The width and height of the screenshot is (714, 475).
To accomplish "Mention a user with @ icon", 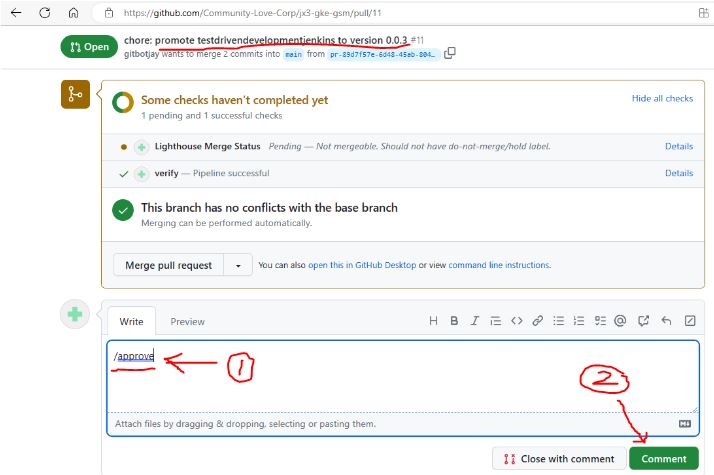I will click(620, 321).
